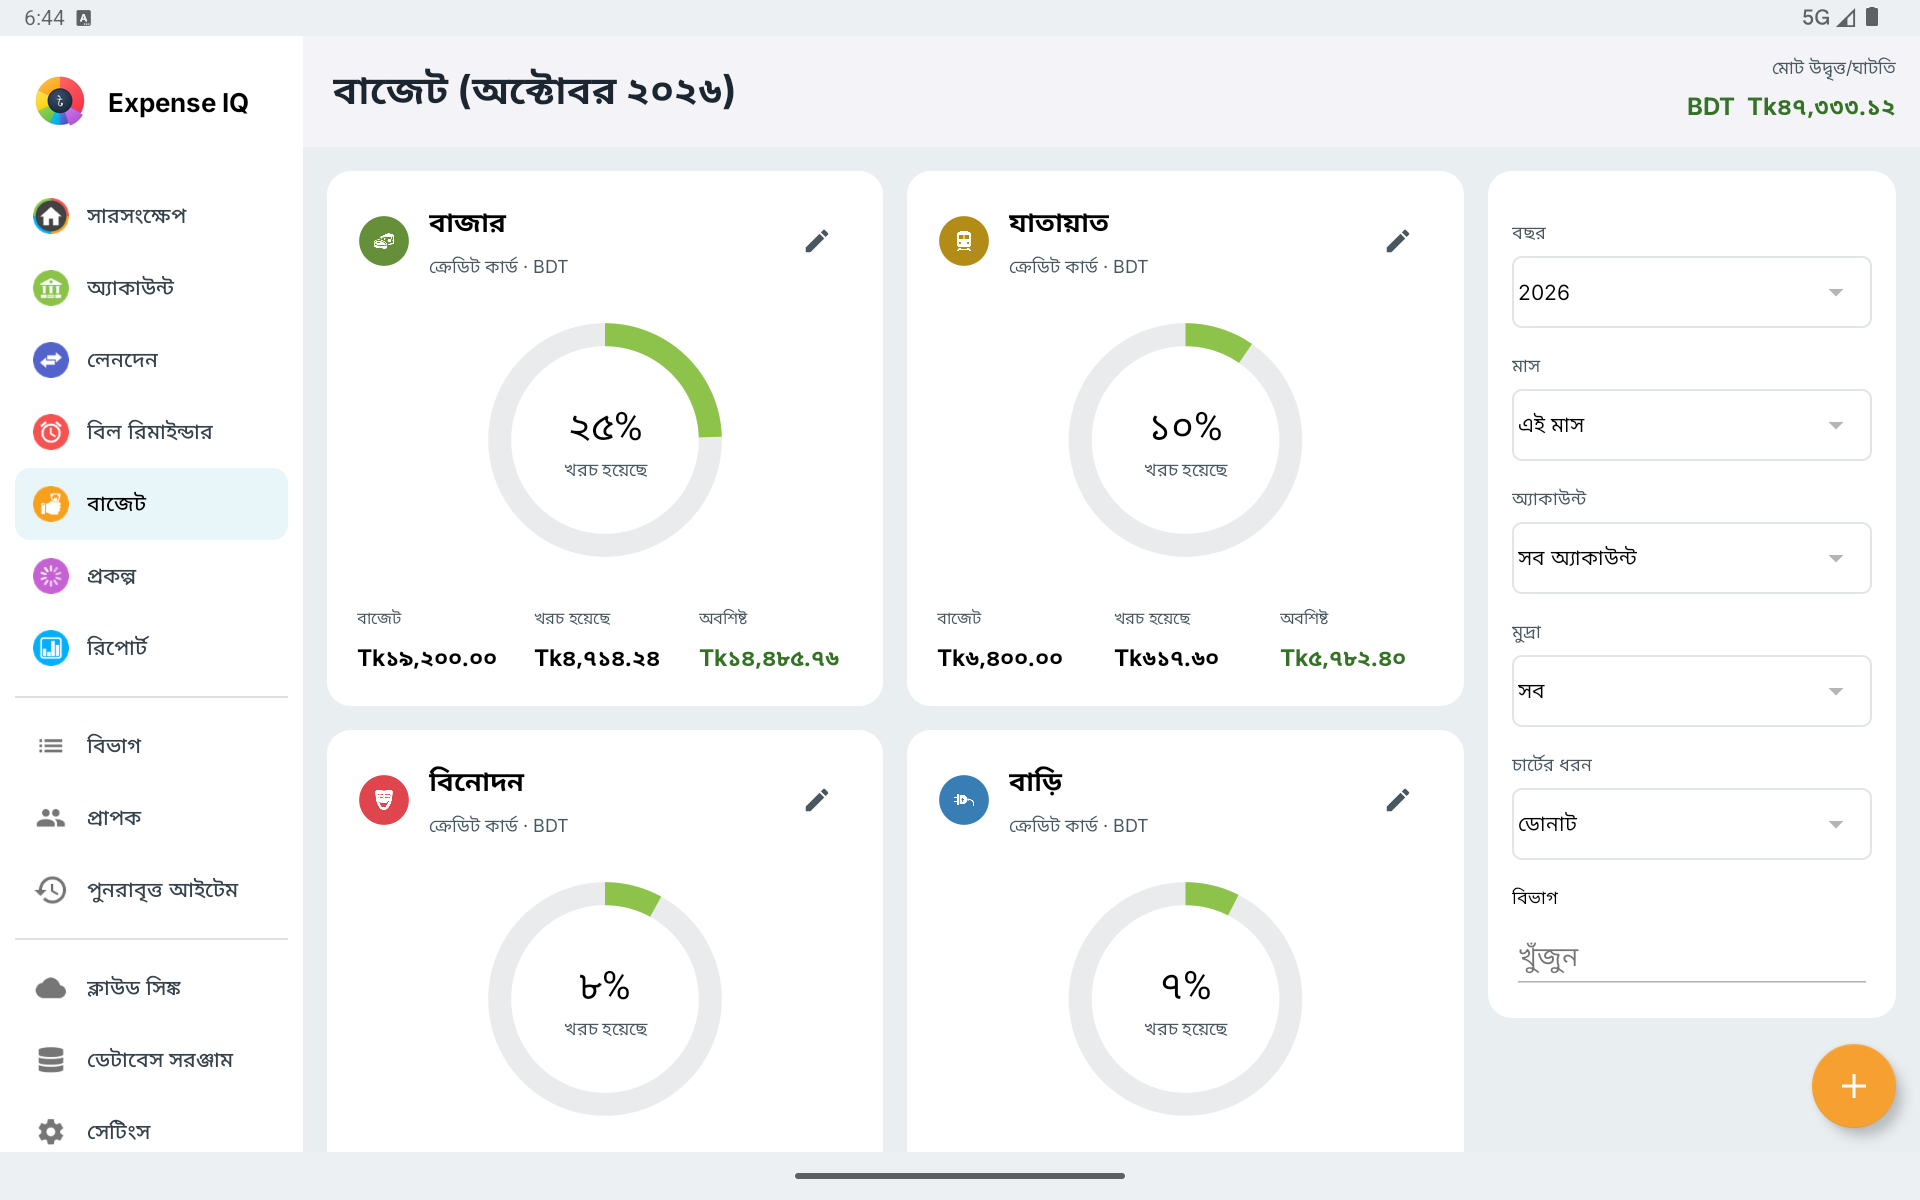Open the বিল রিমাইন্ডার menu item
This screenshot has width=1920, height=1200.
(x=151, y=432)
